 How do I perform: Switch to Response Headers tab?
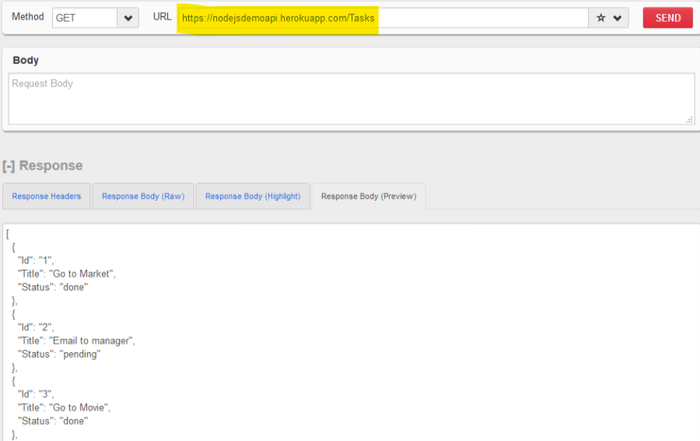click(46, 196)
